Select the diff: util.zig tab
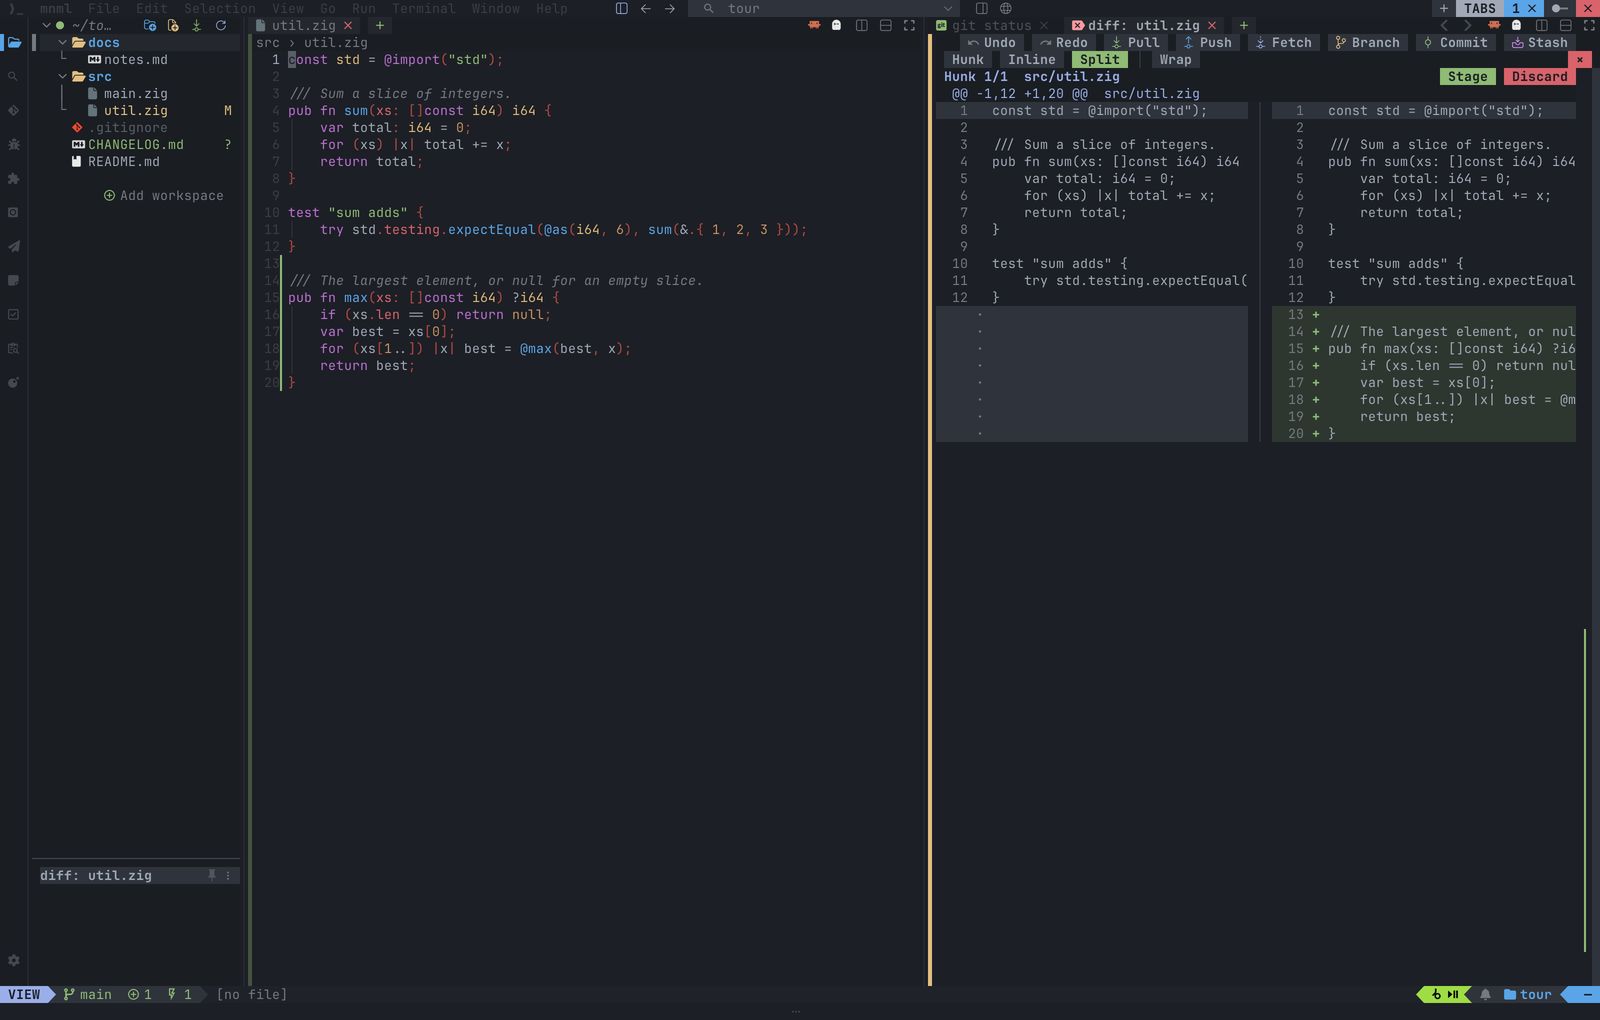 click(1143, 25)
